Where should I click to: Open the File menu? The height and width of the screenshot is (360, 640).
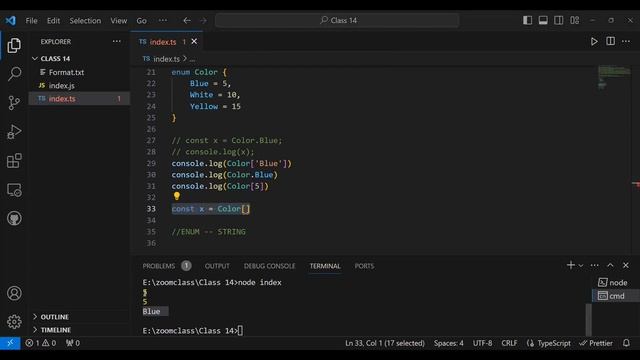tap(31, 20)
